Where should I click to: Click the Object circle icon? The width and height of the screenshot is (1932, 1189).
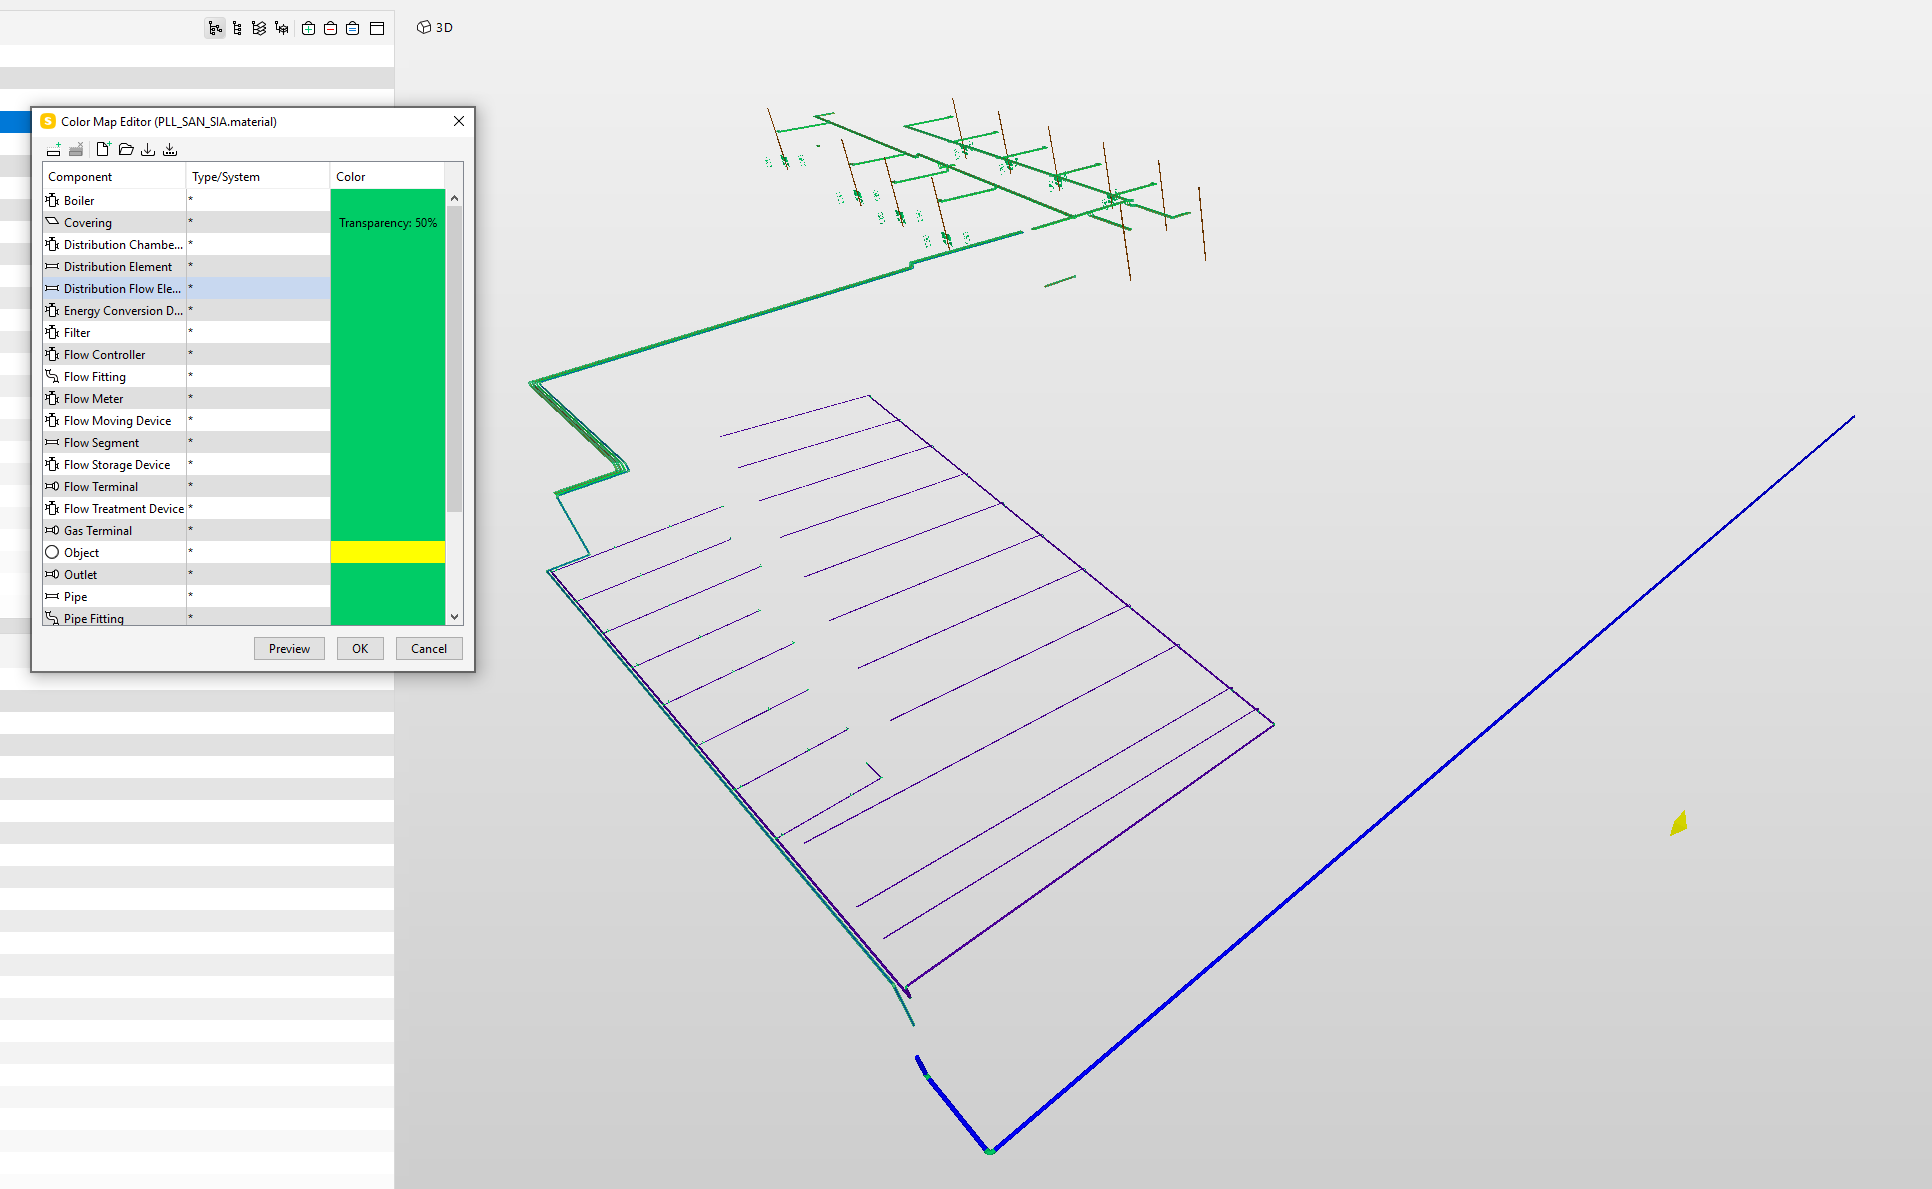(x=52, y=552)
